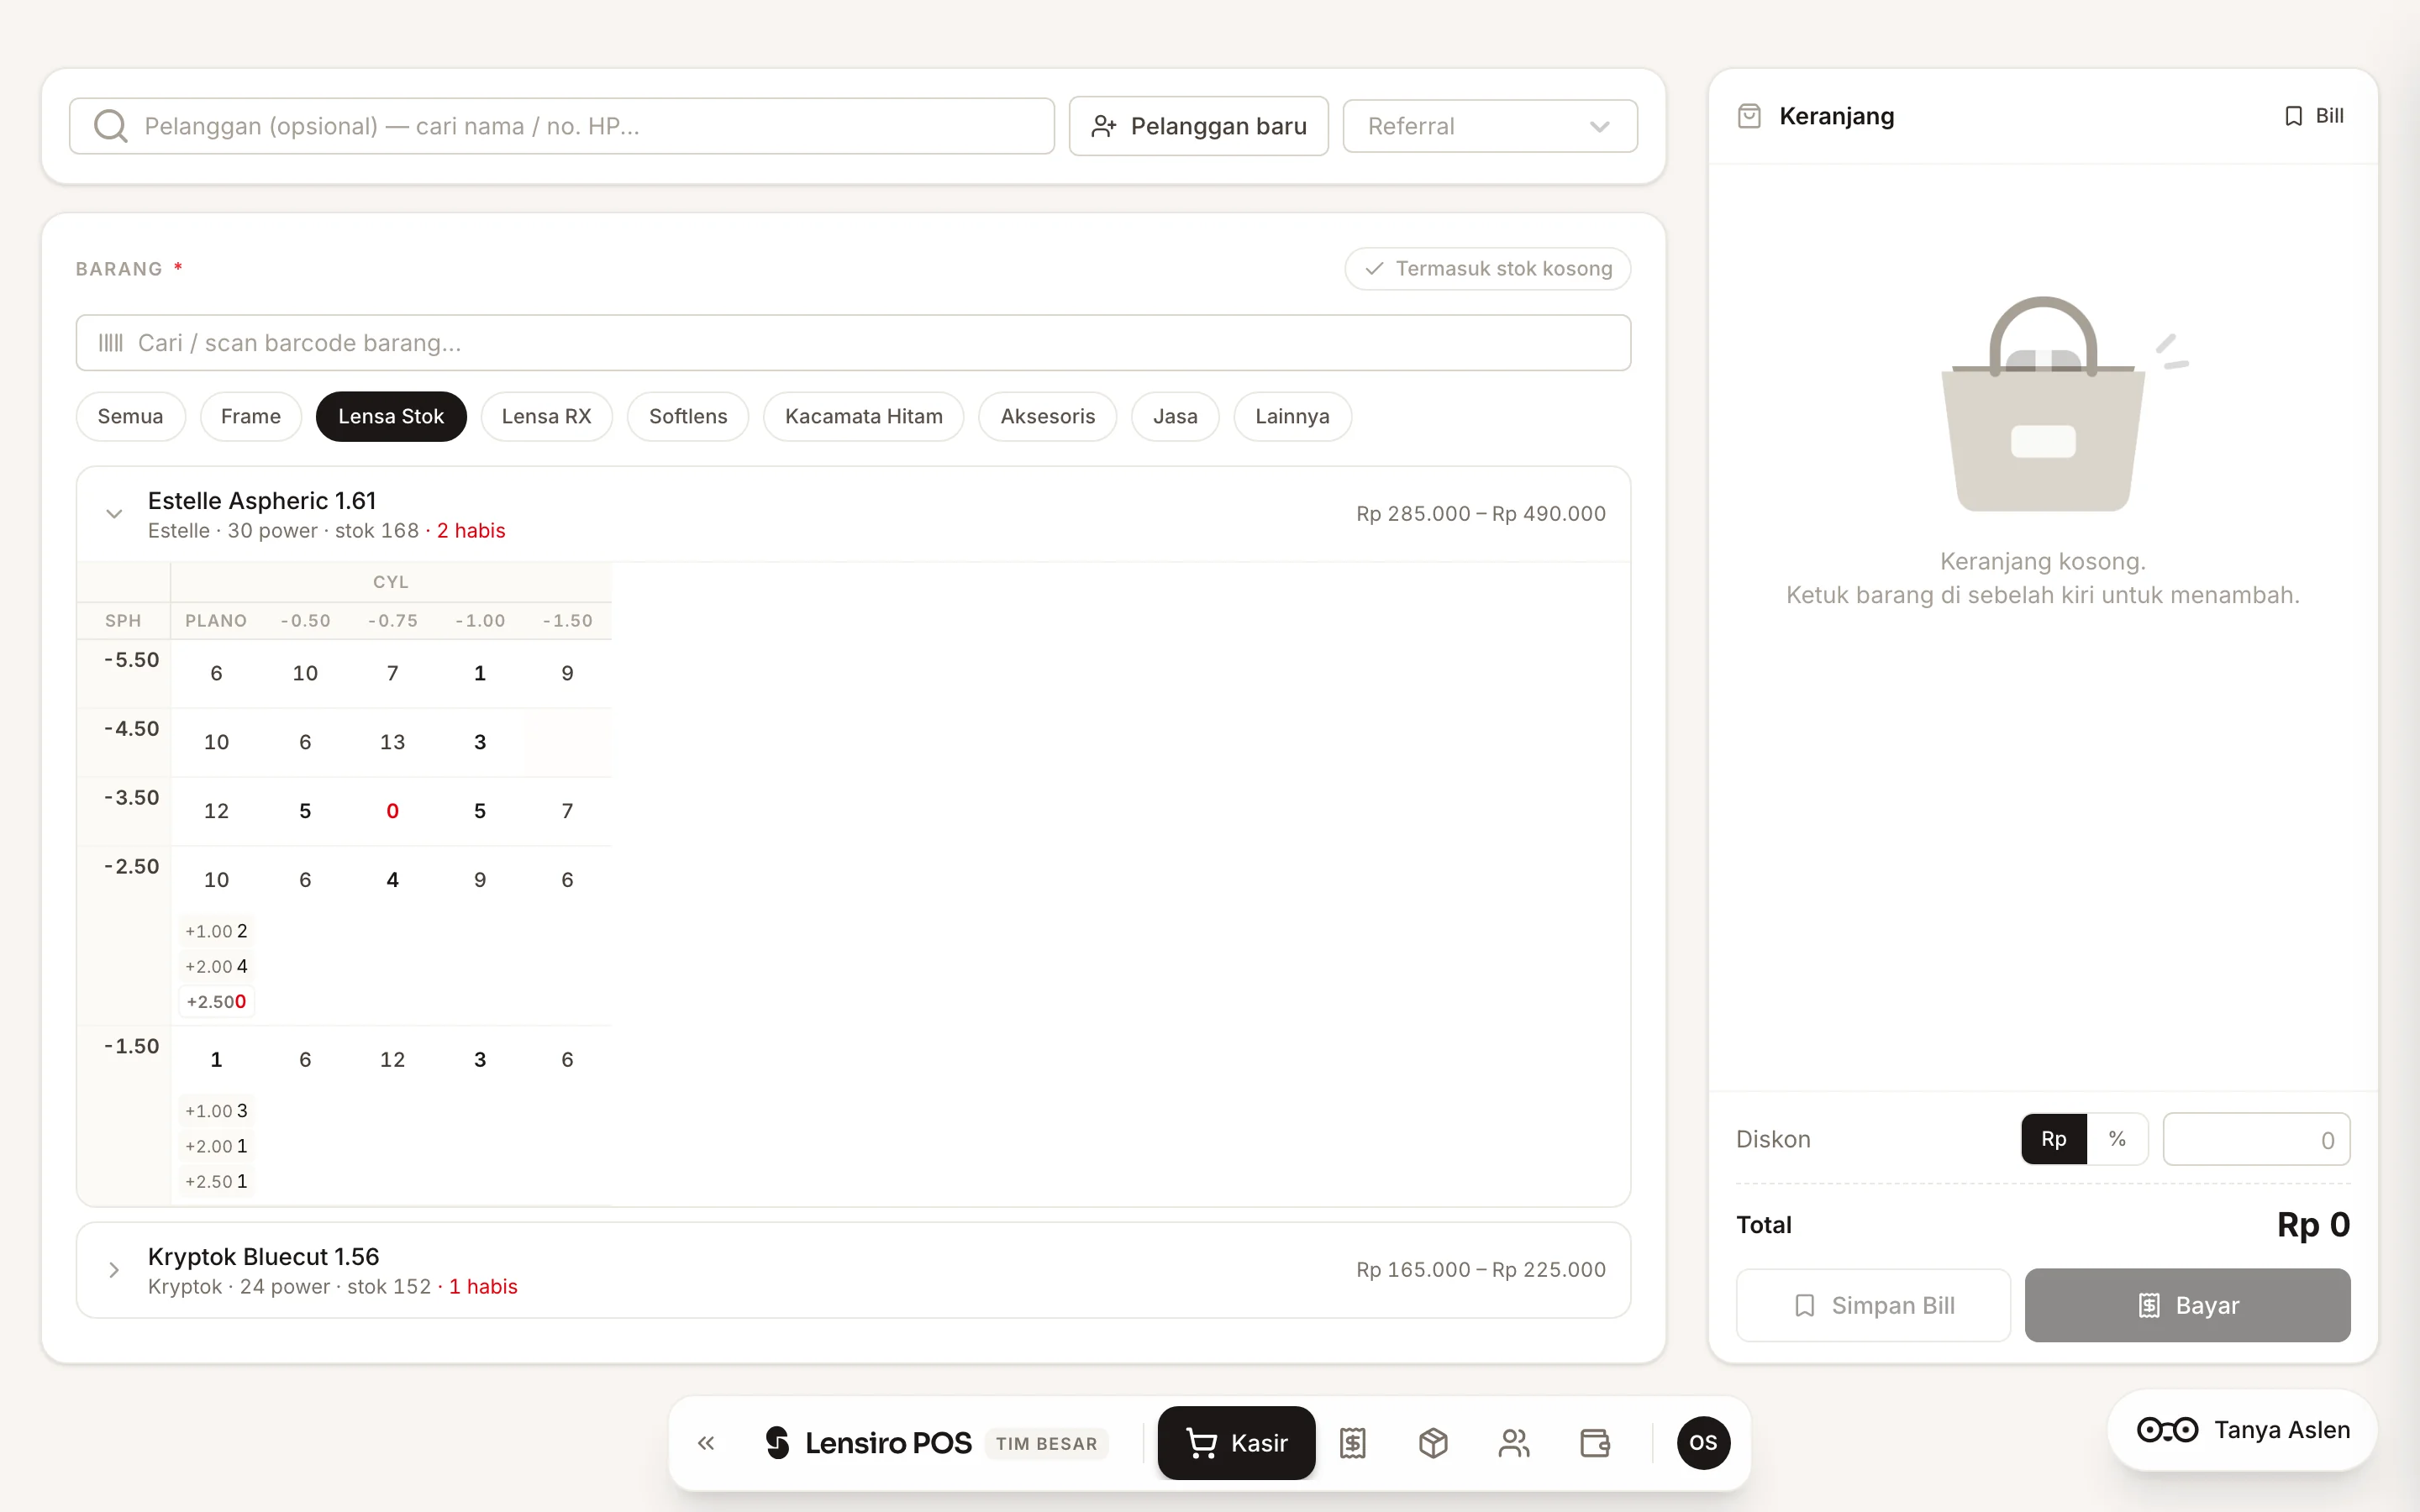Select the Aksesoris category
The image size is (2420, 1512).
point(1047,416)
